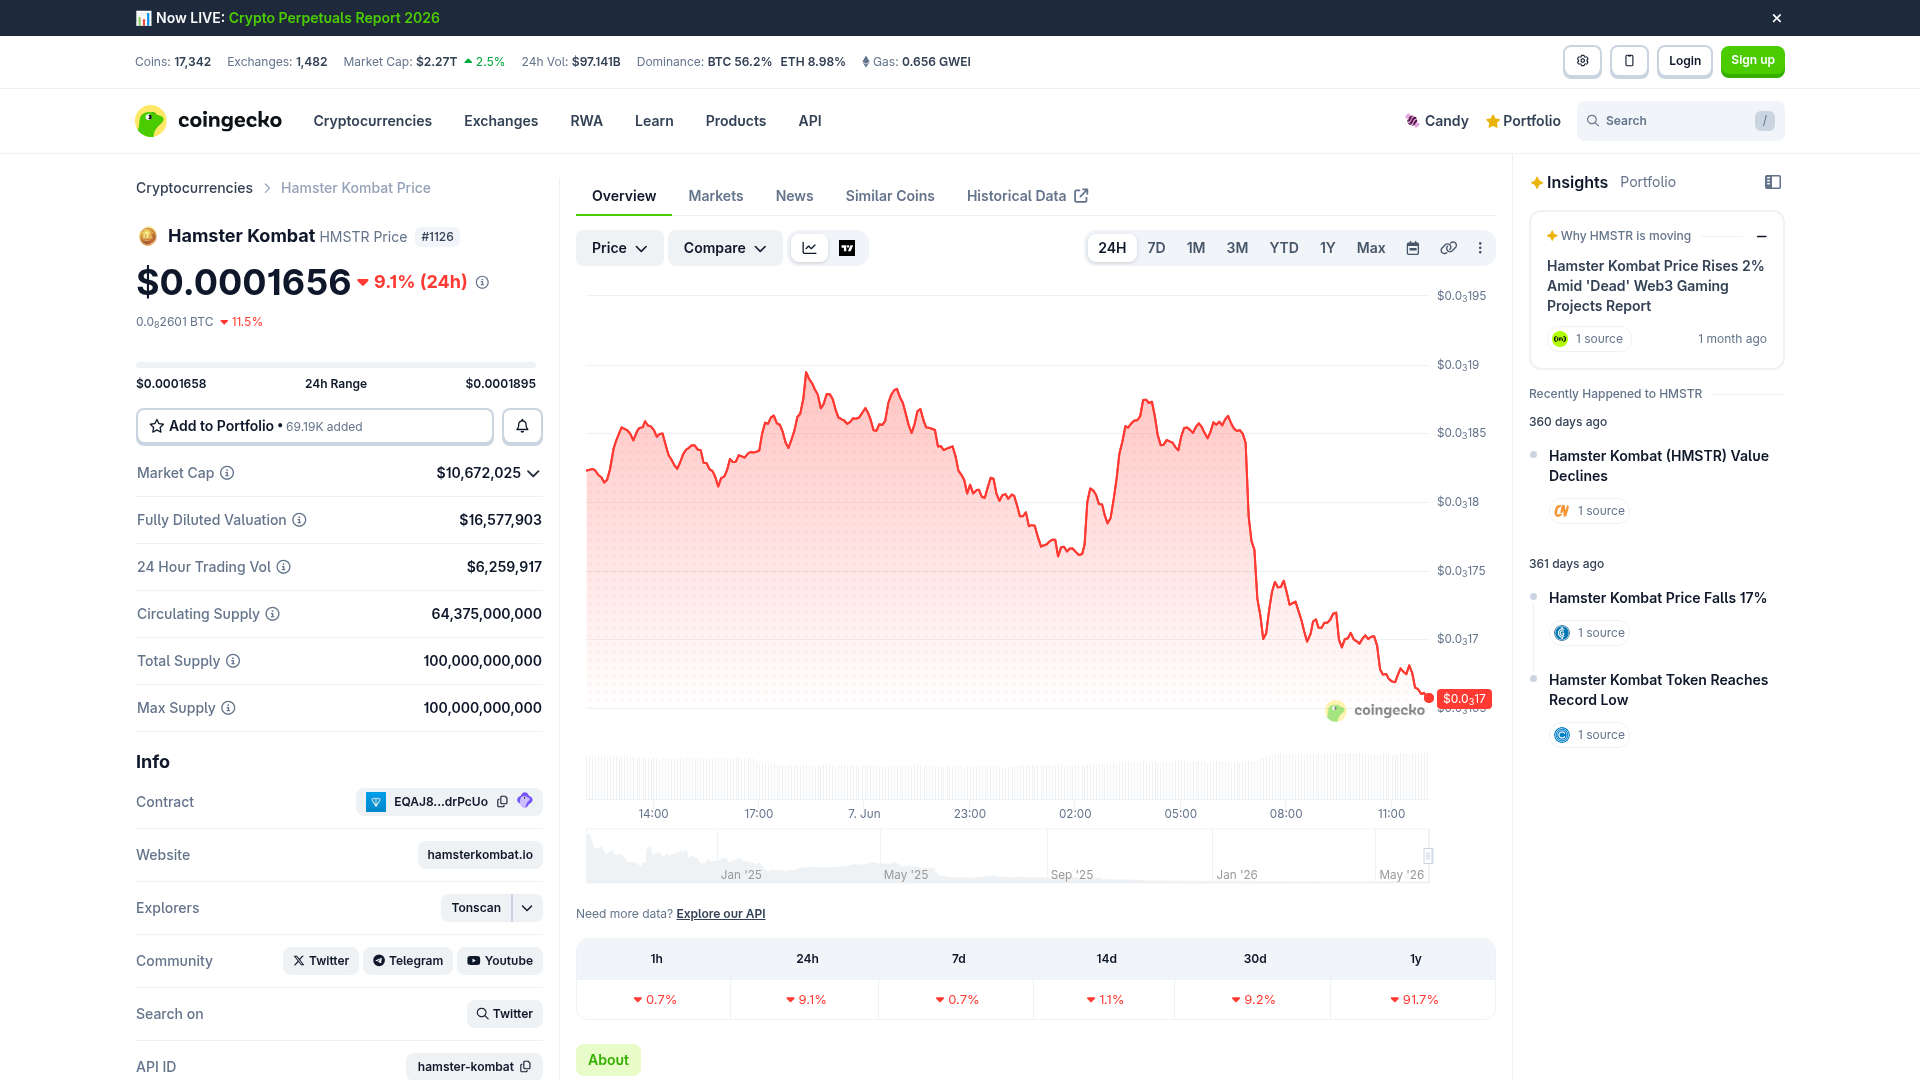Copy the hamster-kombat API ID
1920x1080 pixels.
point(525,1067)
